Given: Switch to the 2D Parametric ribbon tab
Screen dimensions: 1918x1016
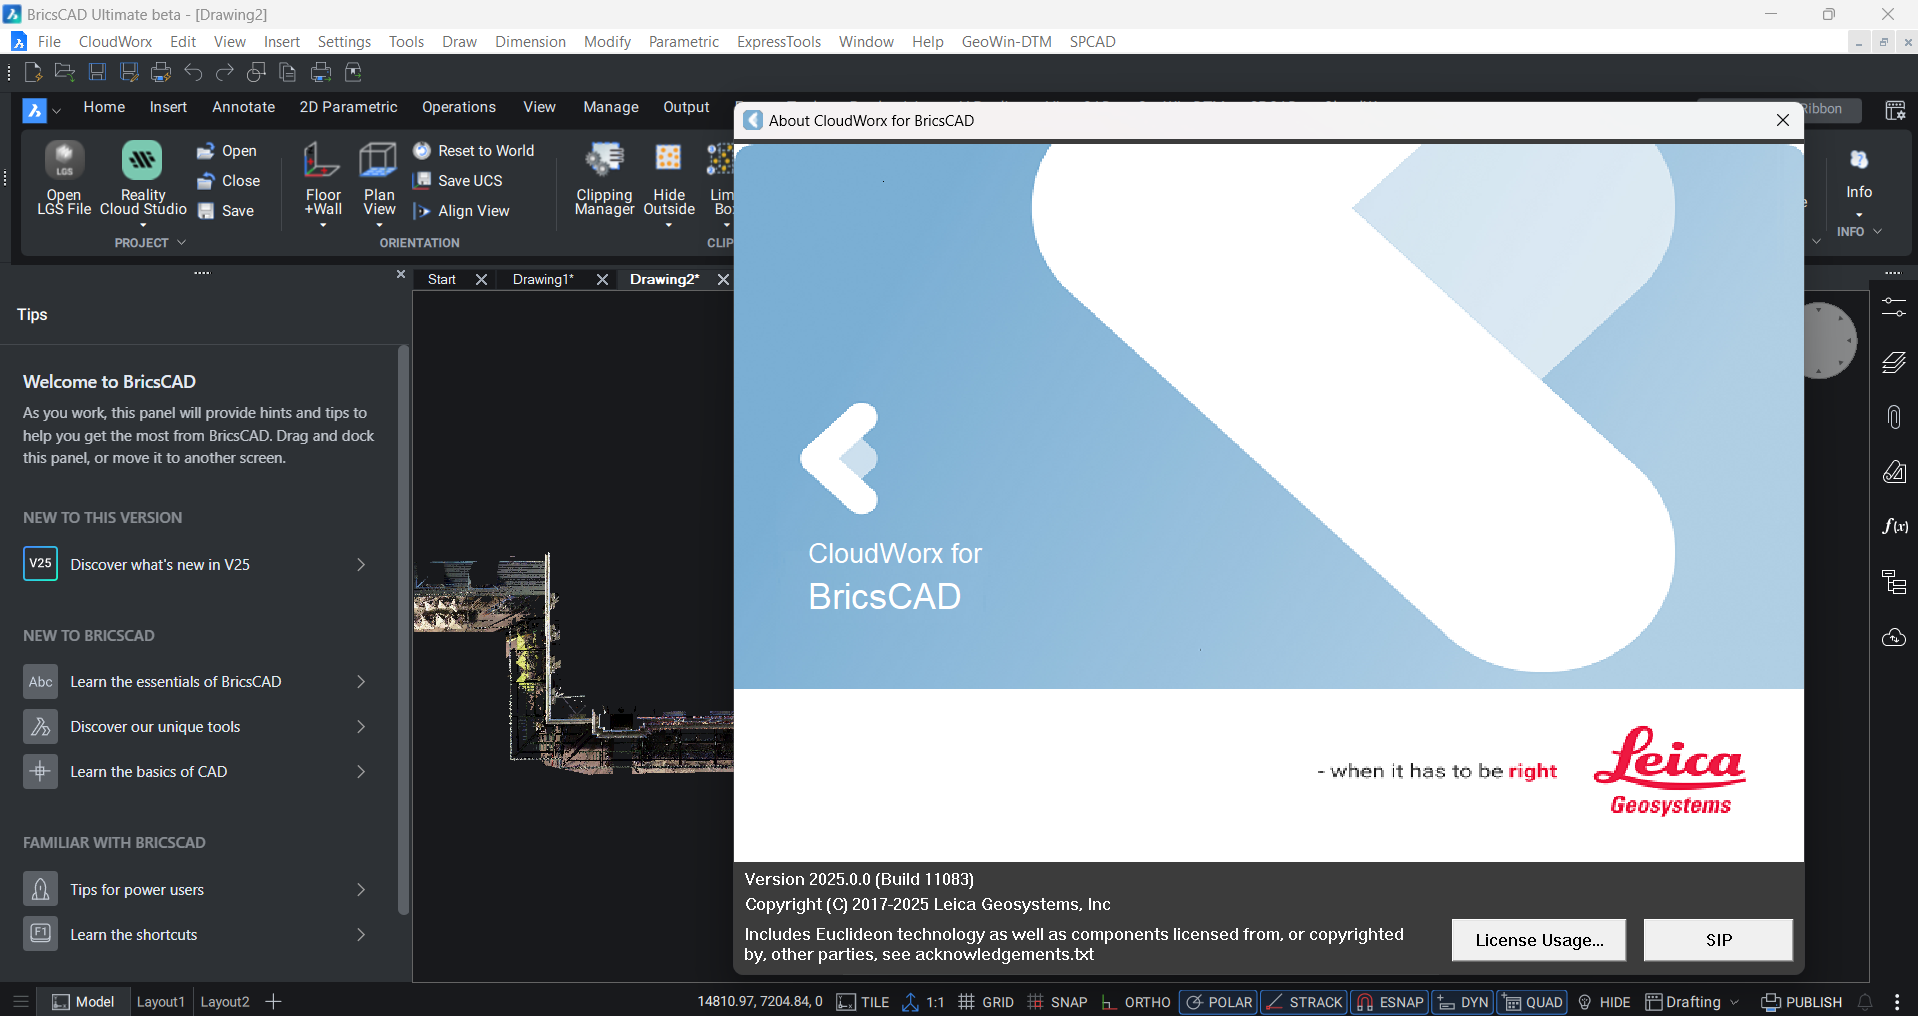Looking at the screenshot, I should point(348,107).
